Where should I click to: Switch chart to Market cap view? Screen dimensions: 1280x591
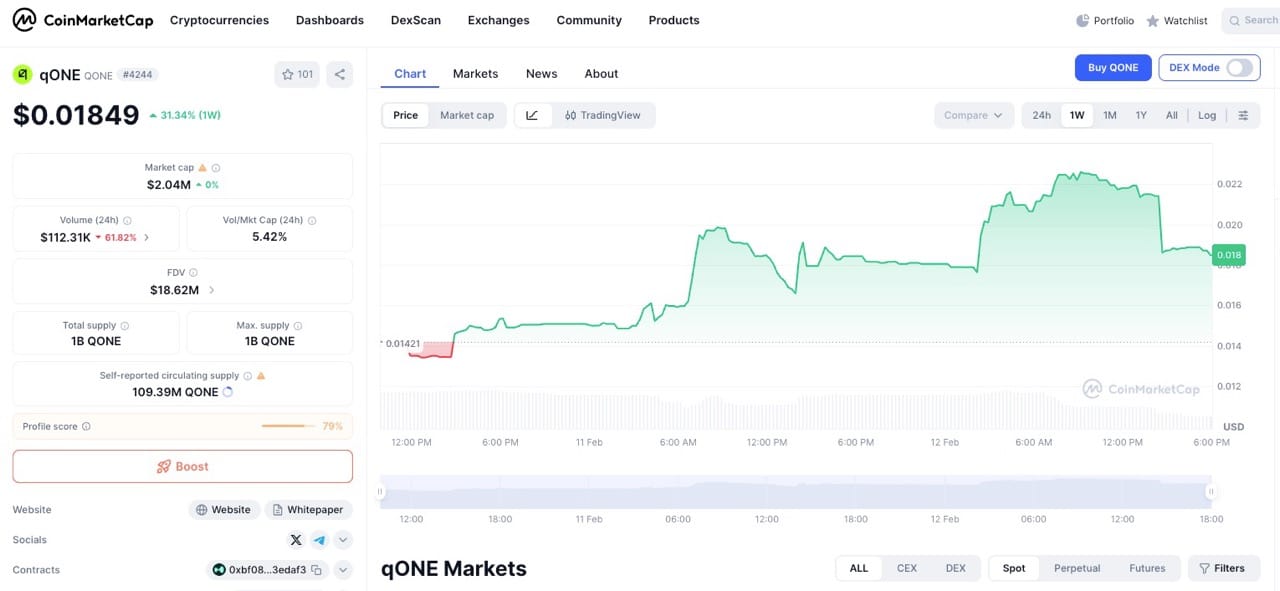[x=467, y=115]
